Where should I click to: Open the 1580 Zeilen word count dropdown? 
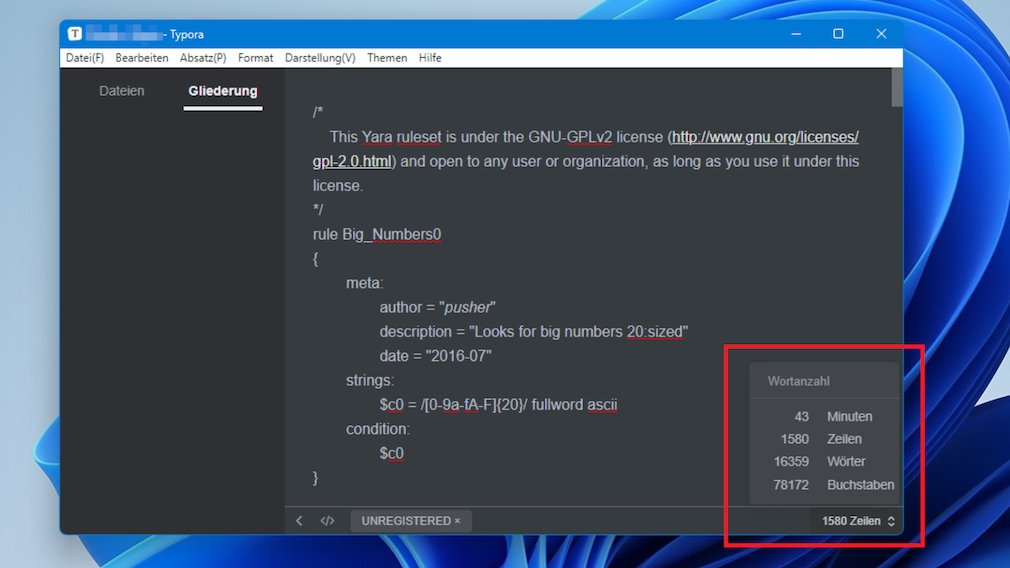858,521
